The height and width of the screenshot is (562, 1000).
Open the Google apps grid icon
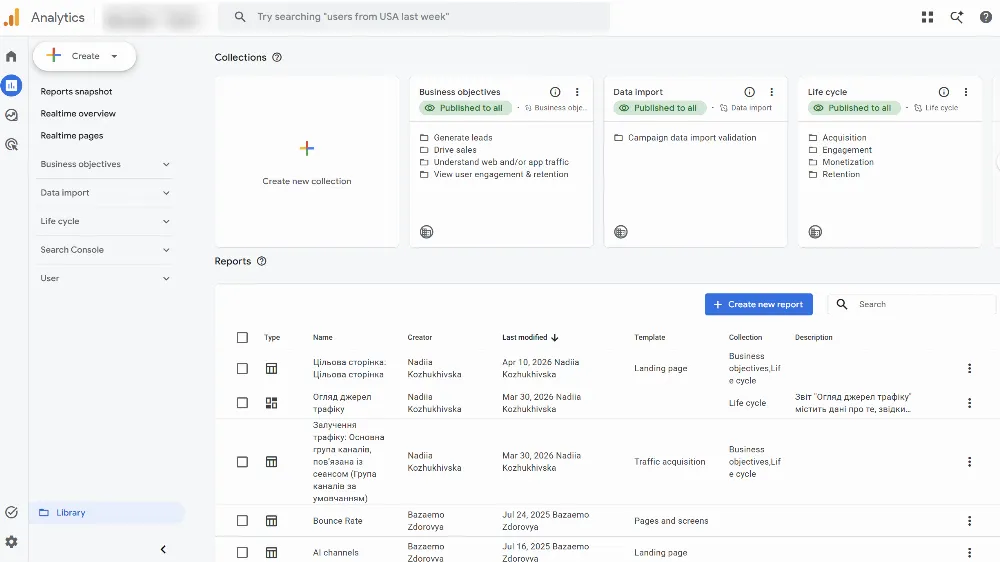coord(927,17)
